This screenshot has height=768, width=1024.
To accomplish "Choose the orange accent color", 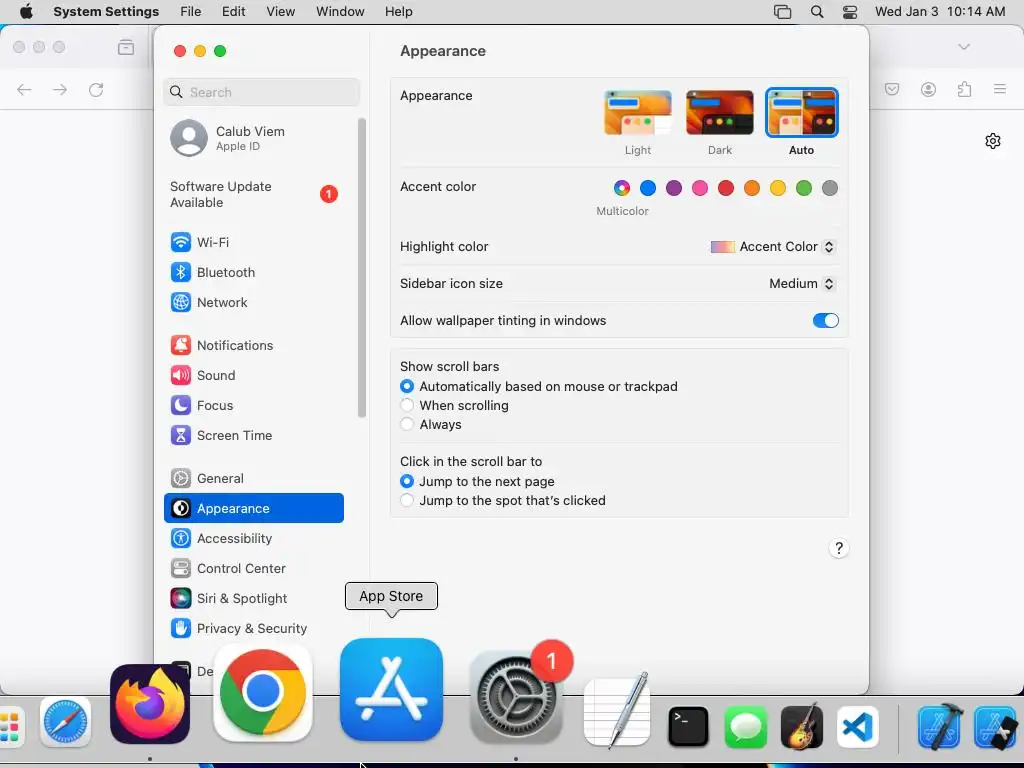I will (x=752, y=188).
